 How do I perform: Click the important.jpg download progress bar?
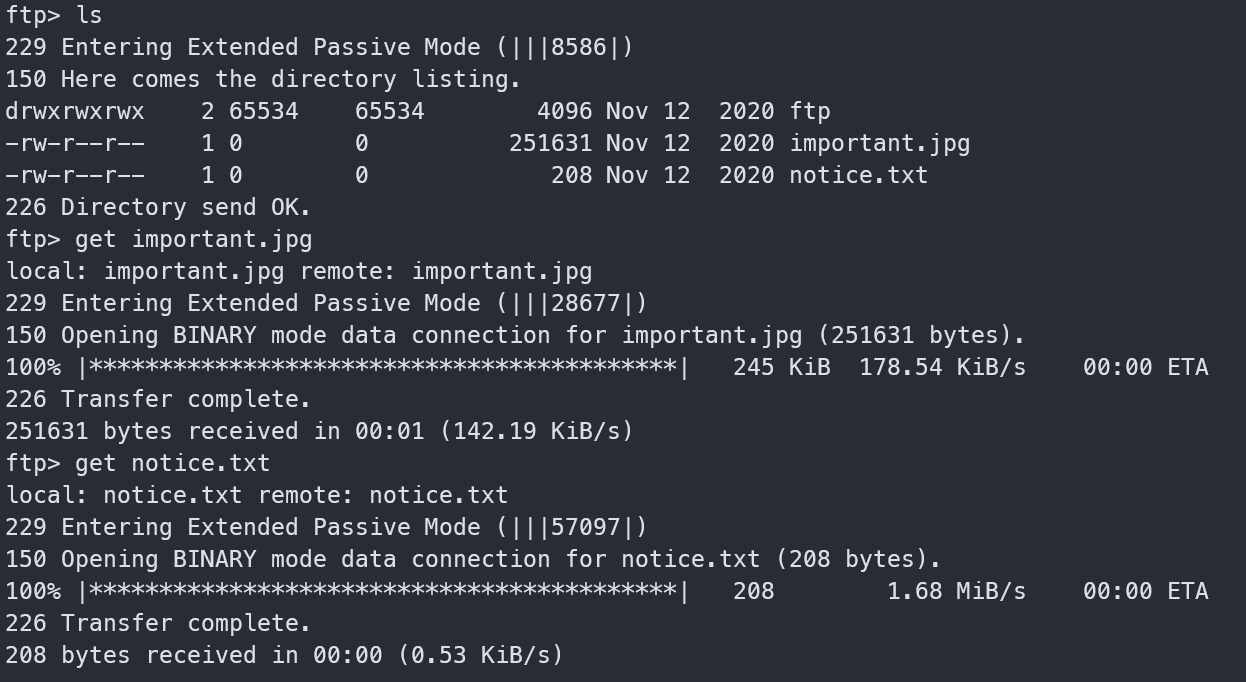(384, 367)
